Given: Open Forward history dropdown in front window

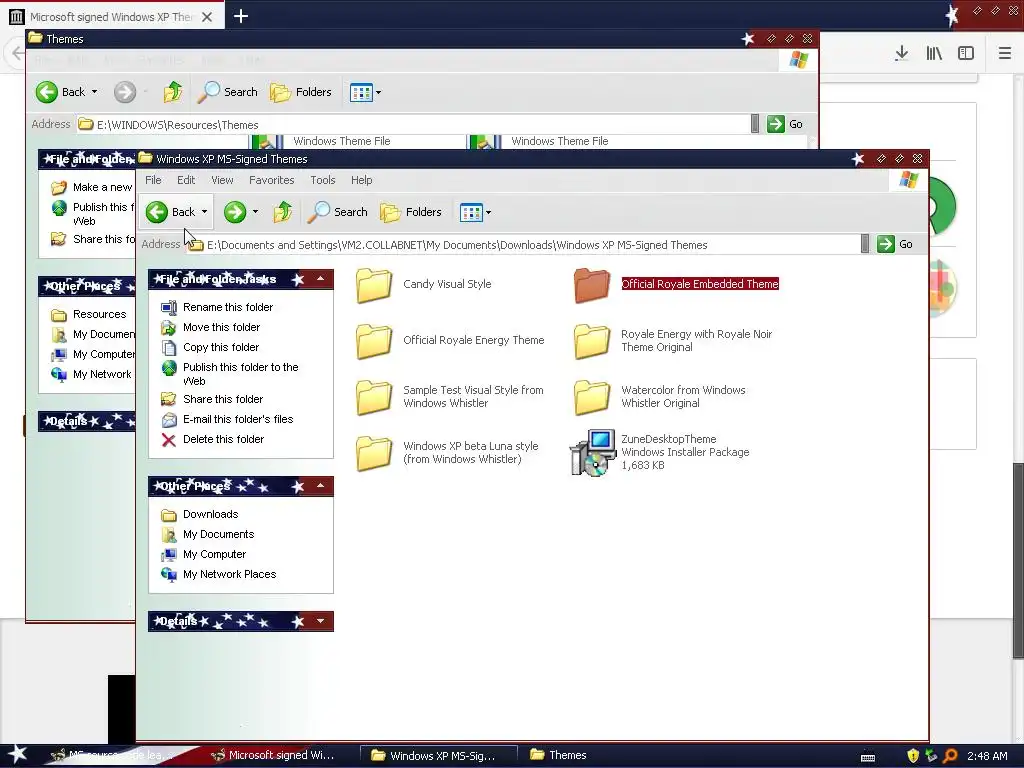Looking at the screenshot, I should pos(255,212).
